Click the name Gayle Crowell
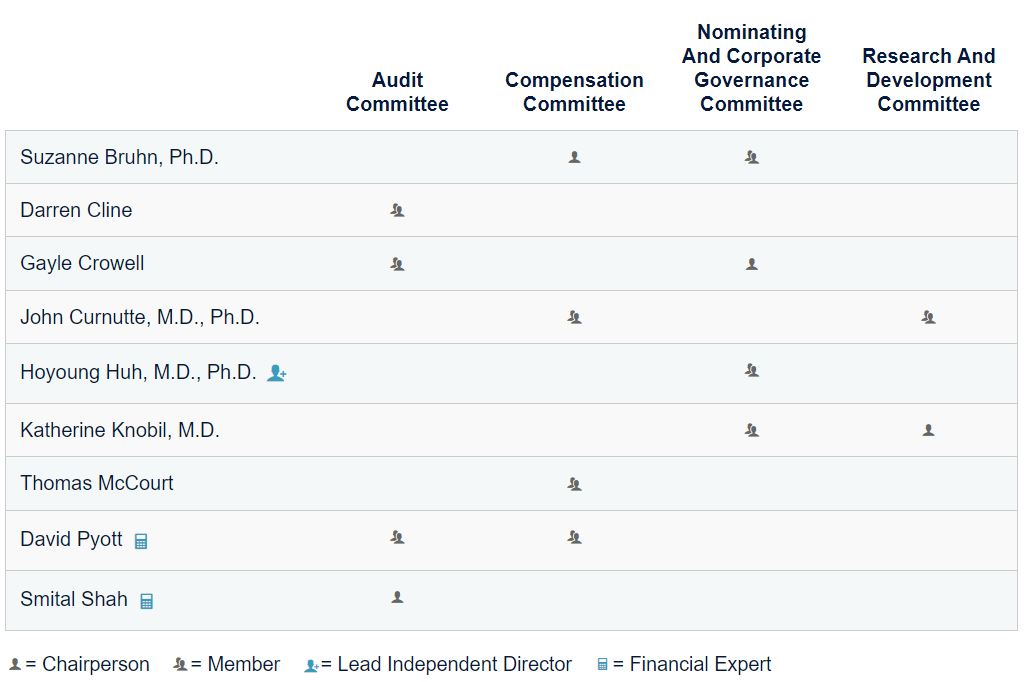 [x=82, y=263]
